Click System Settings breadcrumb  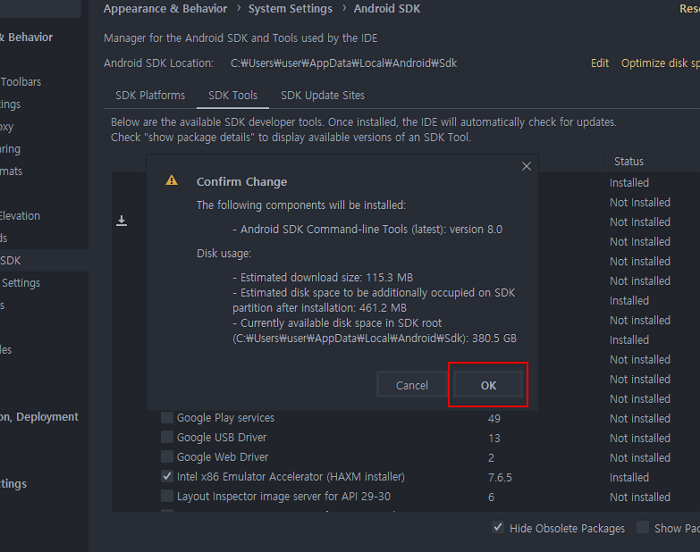pos(290,8)
